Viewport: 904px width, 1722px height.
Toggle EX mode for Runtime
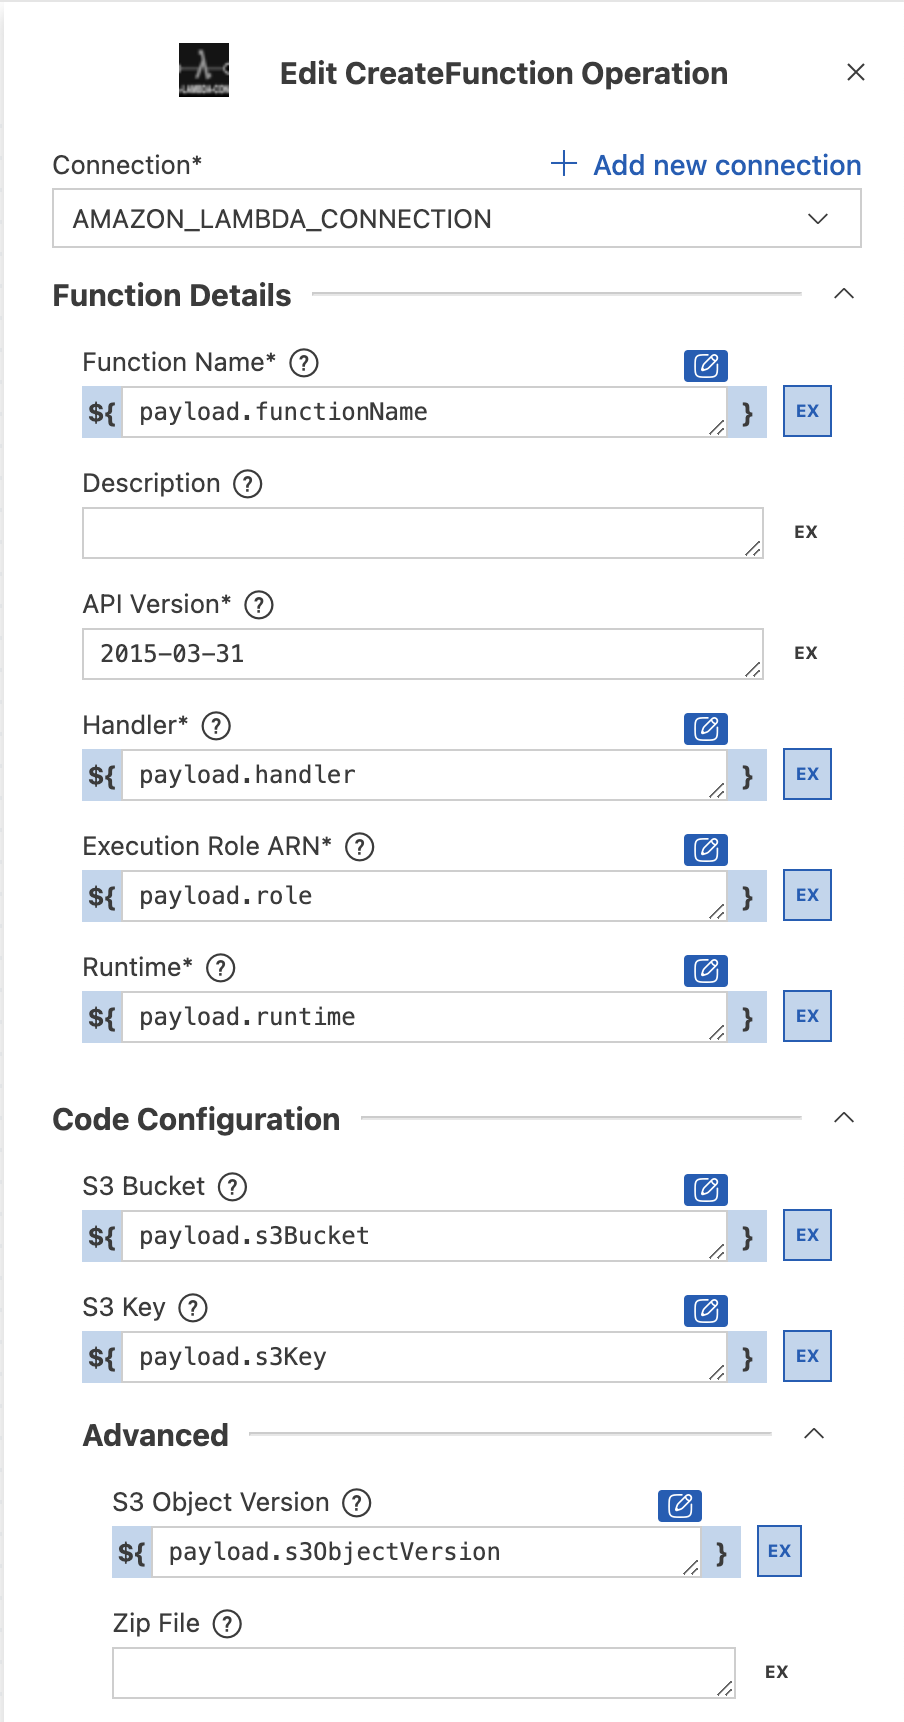tap(807, 1016)
